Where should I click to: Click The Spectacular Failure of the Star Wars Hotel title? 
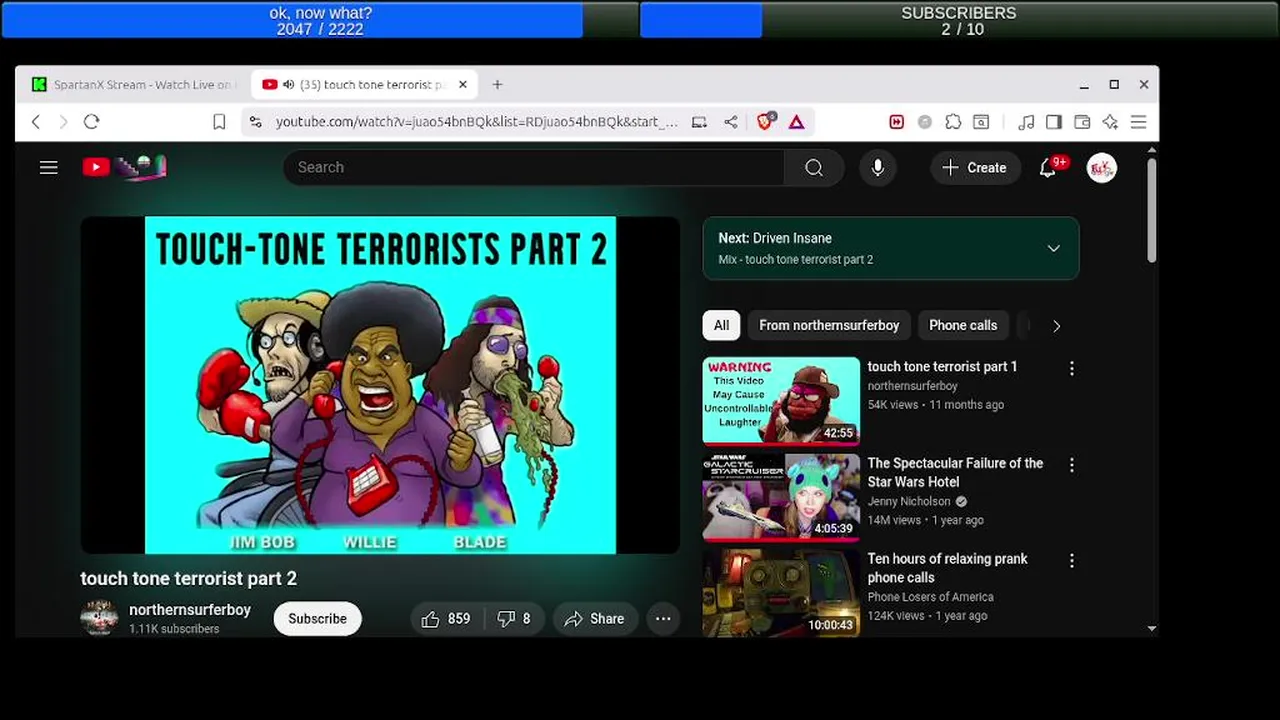click(x=955, y=472)
